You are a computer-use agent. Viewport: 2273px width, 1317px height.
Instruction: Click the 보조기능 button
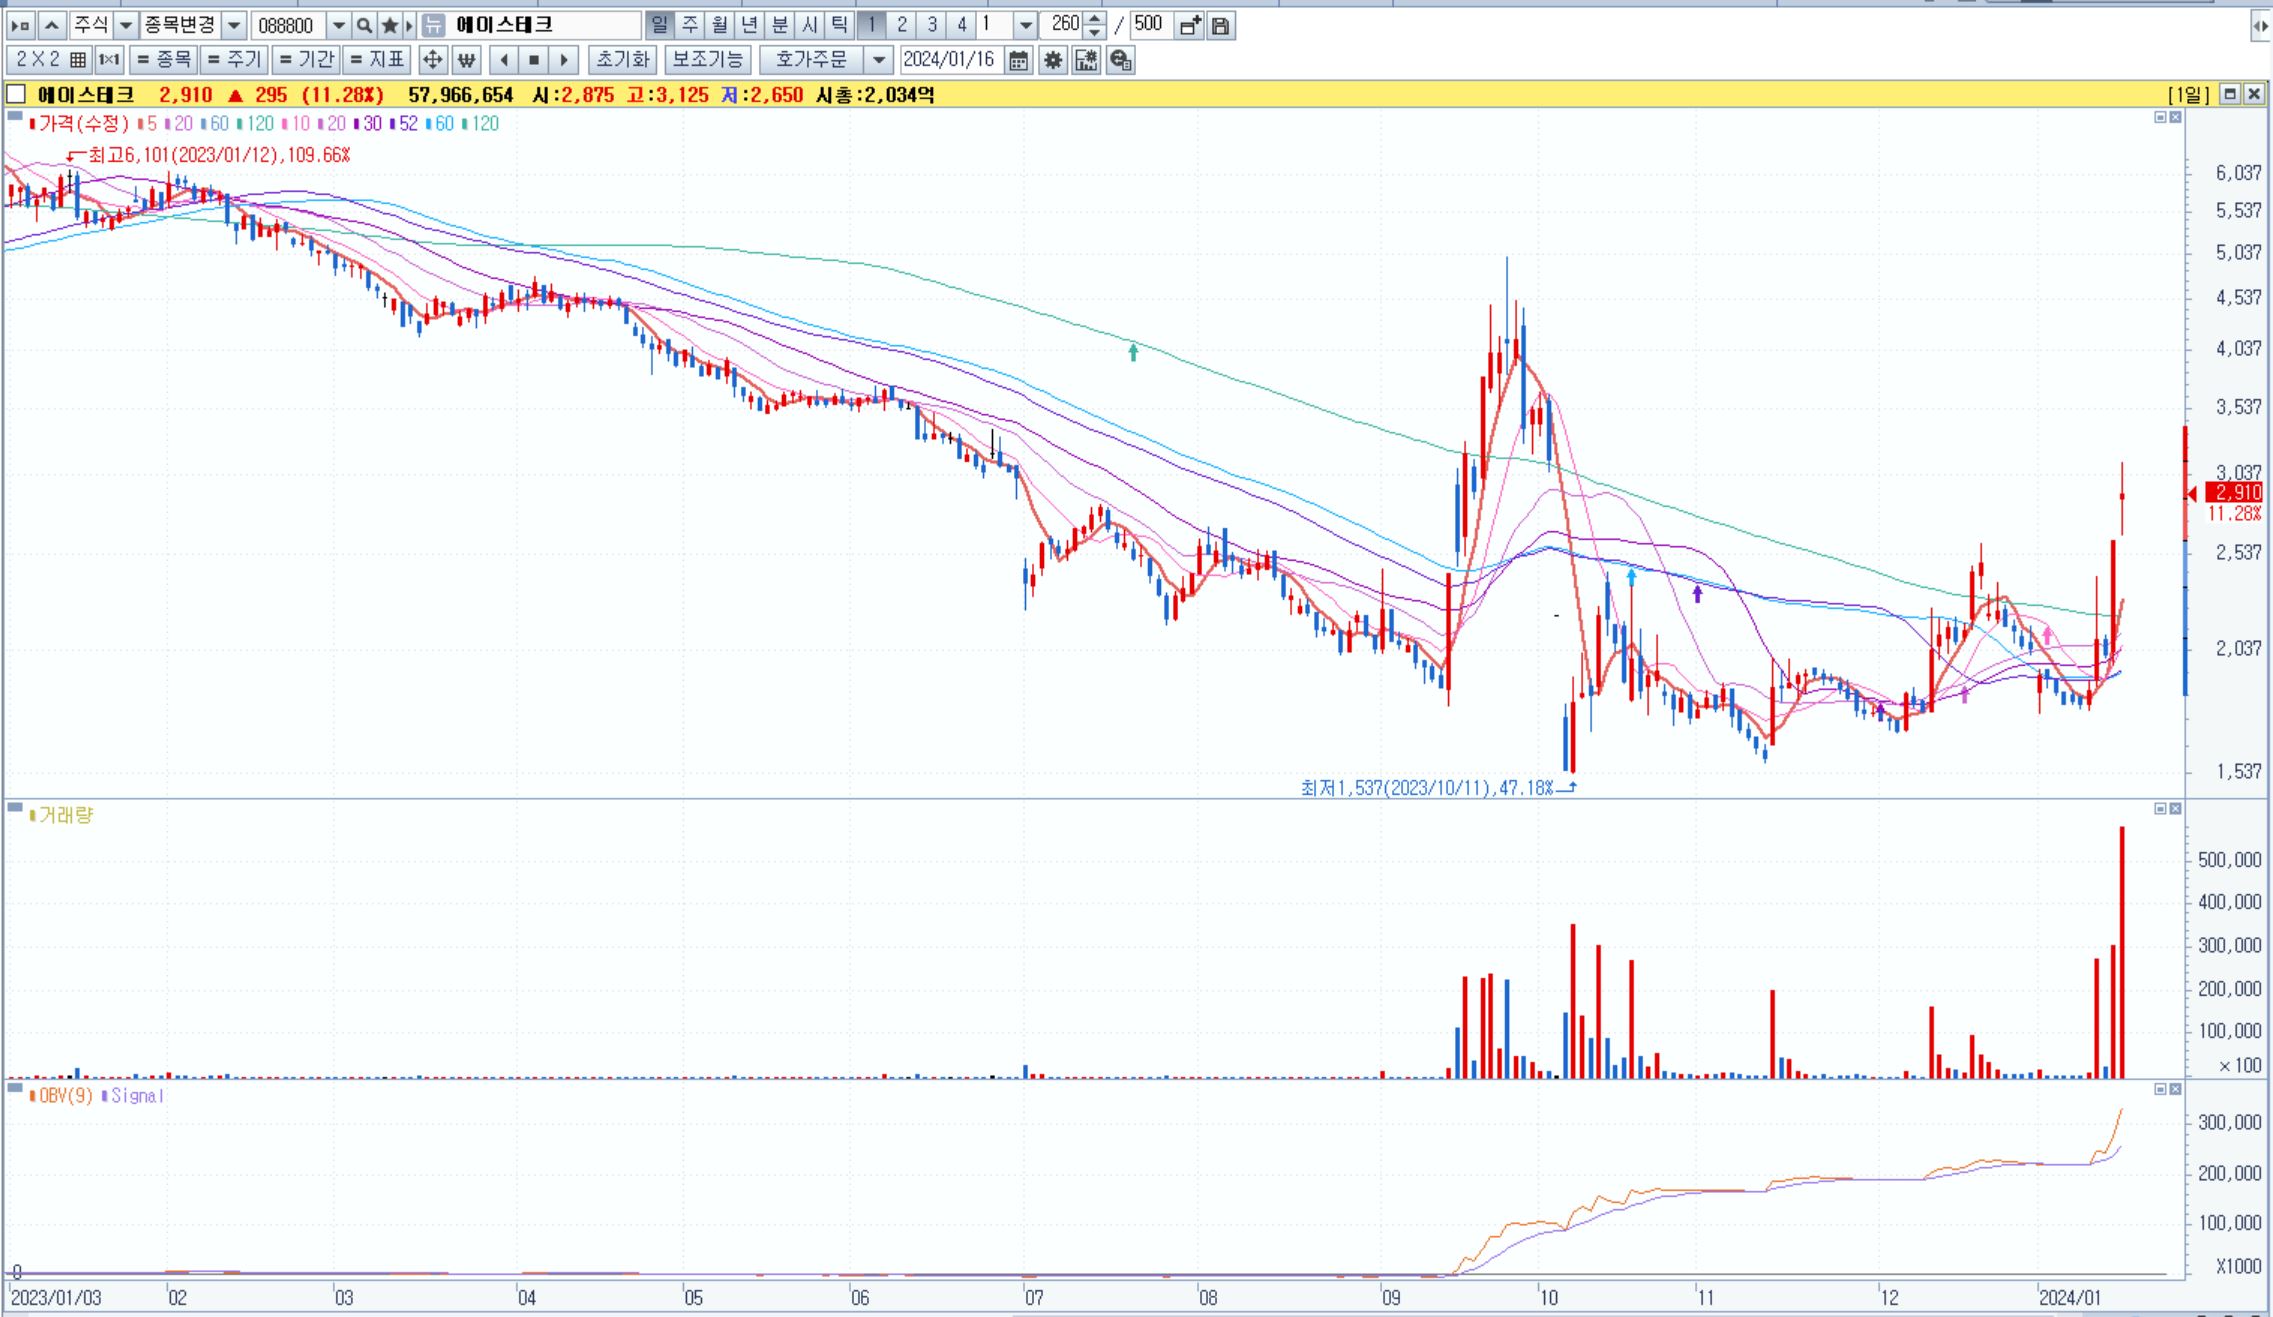tap(707, 60)
